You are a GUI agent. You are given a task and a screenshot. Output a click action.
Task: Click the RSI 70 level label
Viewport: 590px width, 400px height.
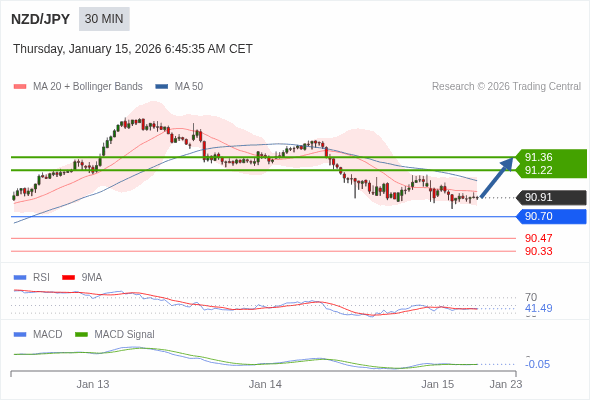531,297
